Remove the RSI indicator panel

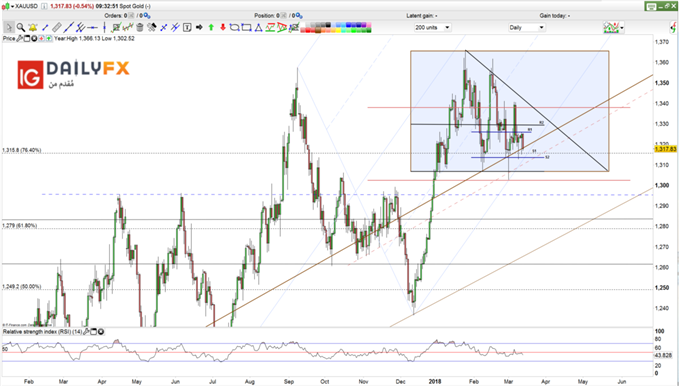(101, 332)
